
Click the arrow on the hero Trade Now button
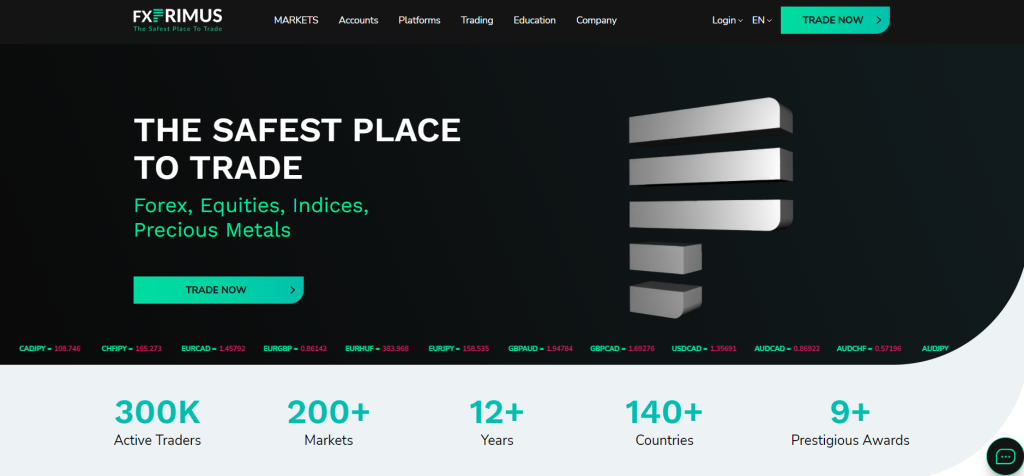pyautogui.click(x=292, y=290)
